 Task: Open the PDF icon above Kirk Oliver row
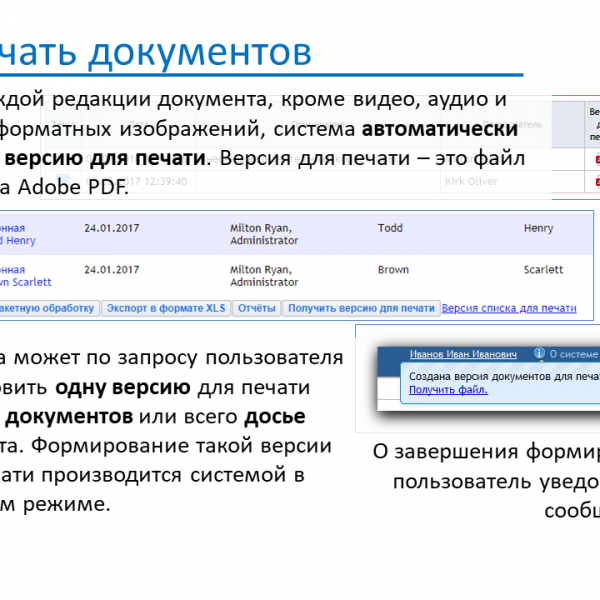[597, 159]
